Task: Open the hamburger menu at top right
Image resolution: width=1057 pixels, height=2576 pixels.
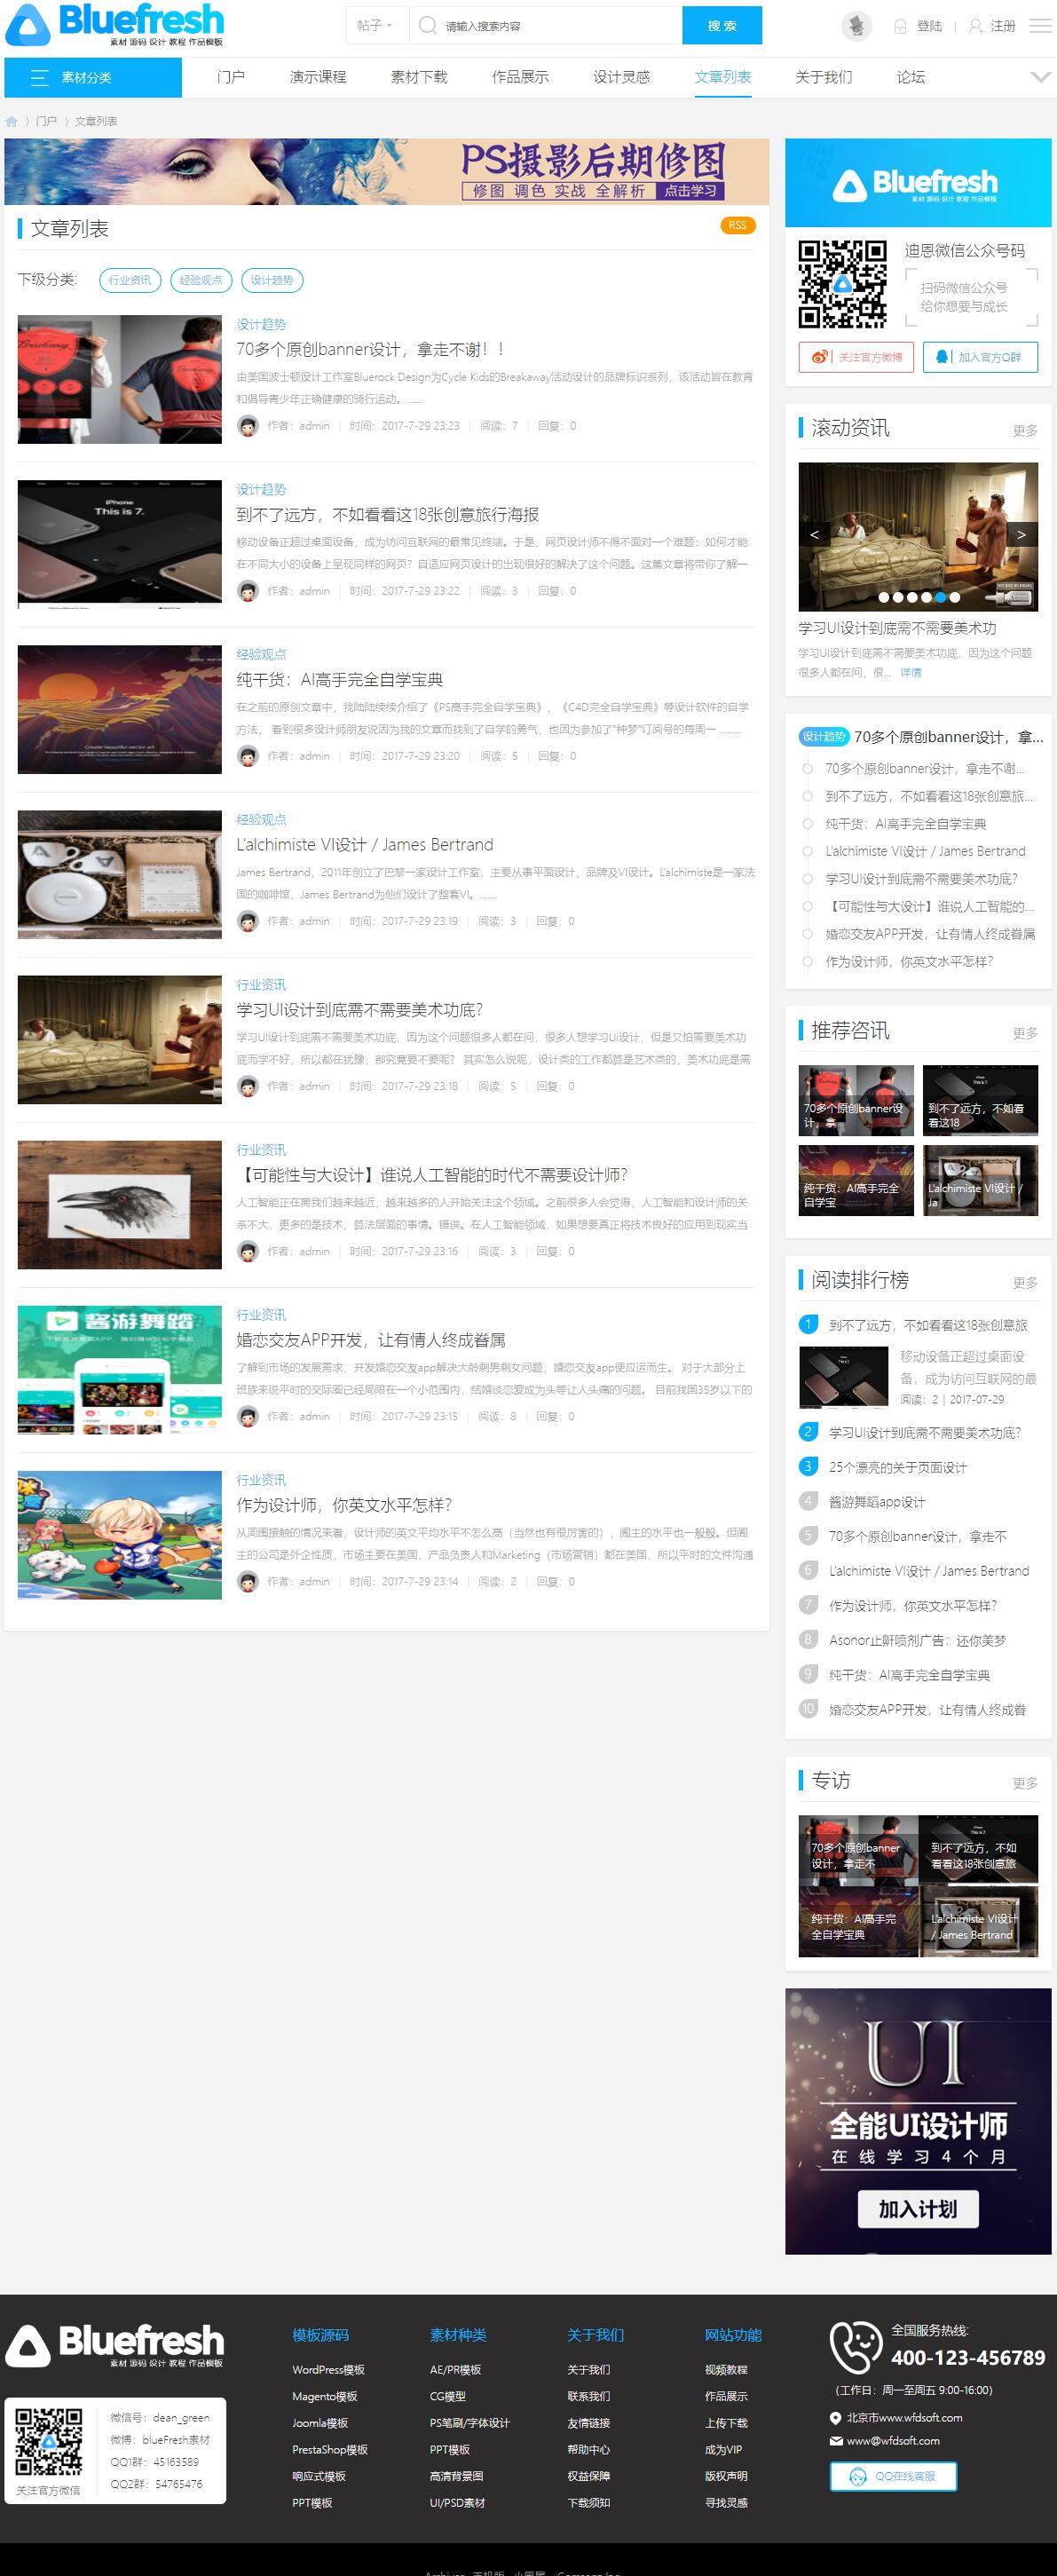Action: (1040, 26)
